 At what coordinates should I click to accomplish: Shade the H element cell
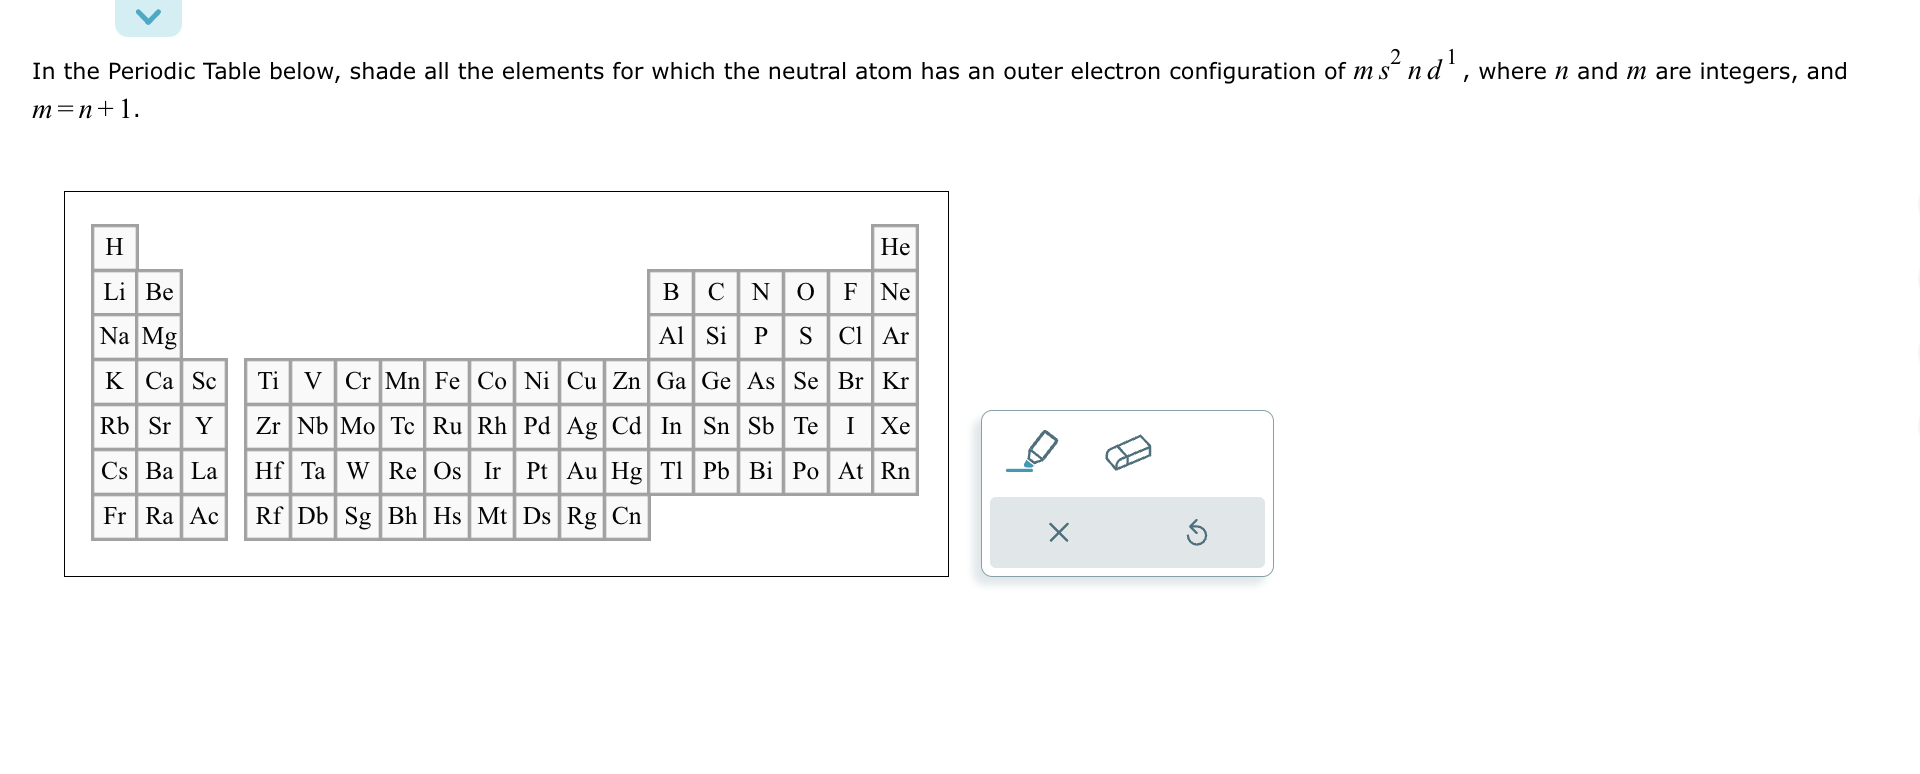[113, 247]
